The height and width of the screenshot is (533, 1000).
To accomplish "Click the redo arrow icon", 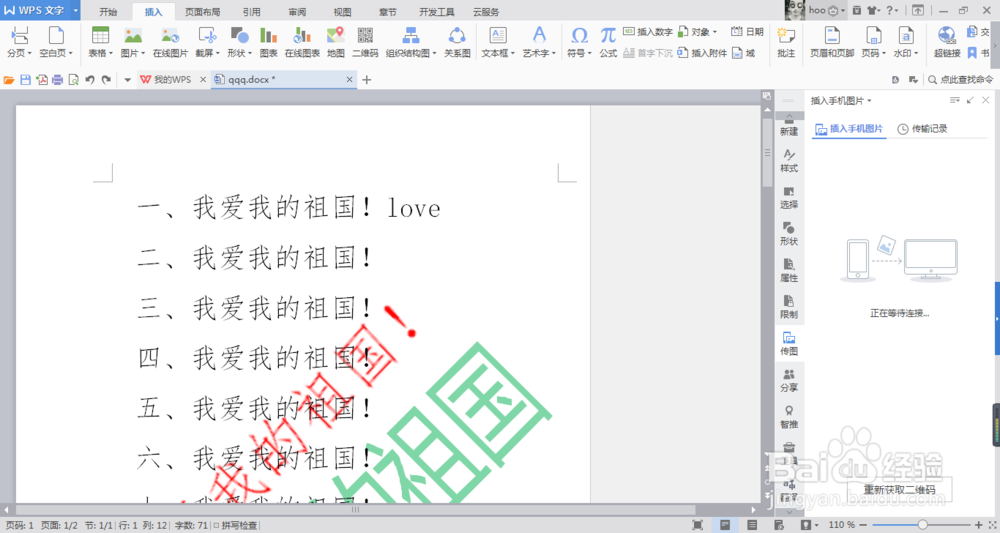I will point(106,80).
